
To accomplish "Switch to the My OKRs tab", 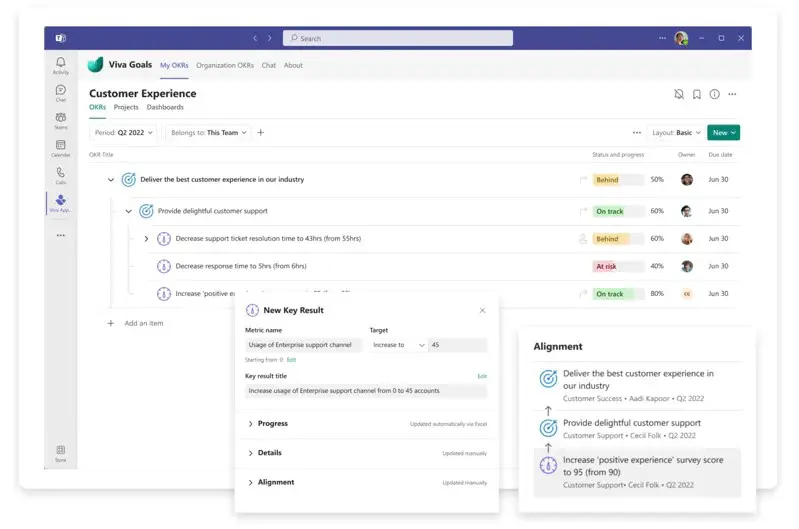I will (x=174, y=65).
